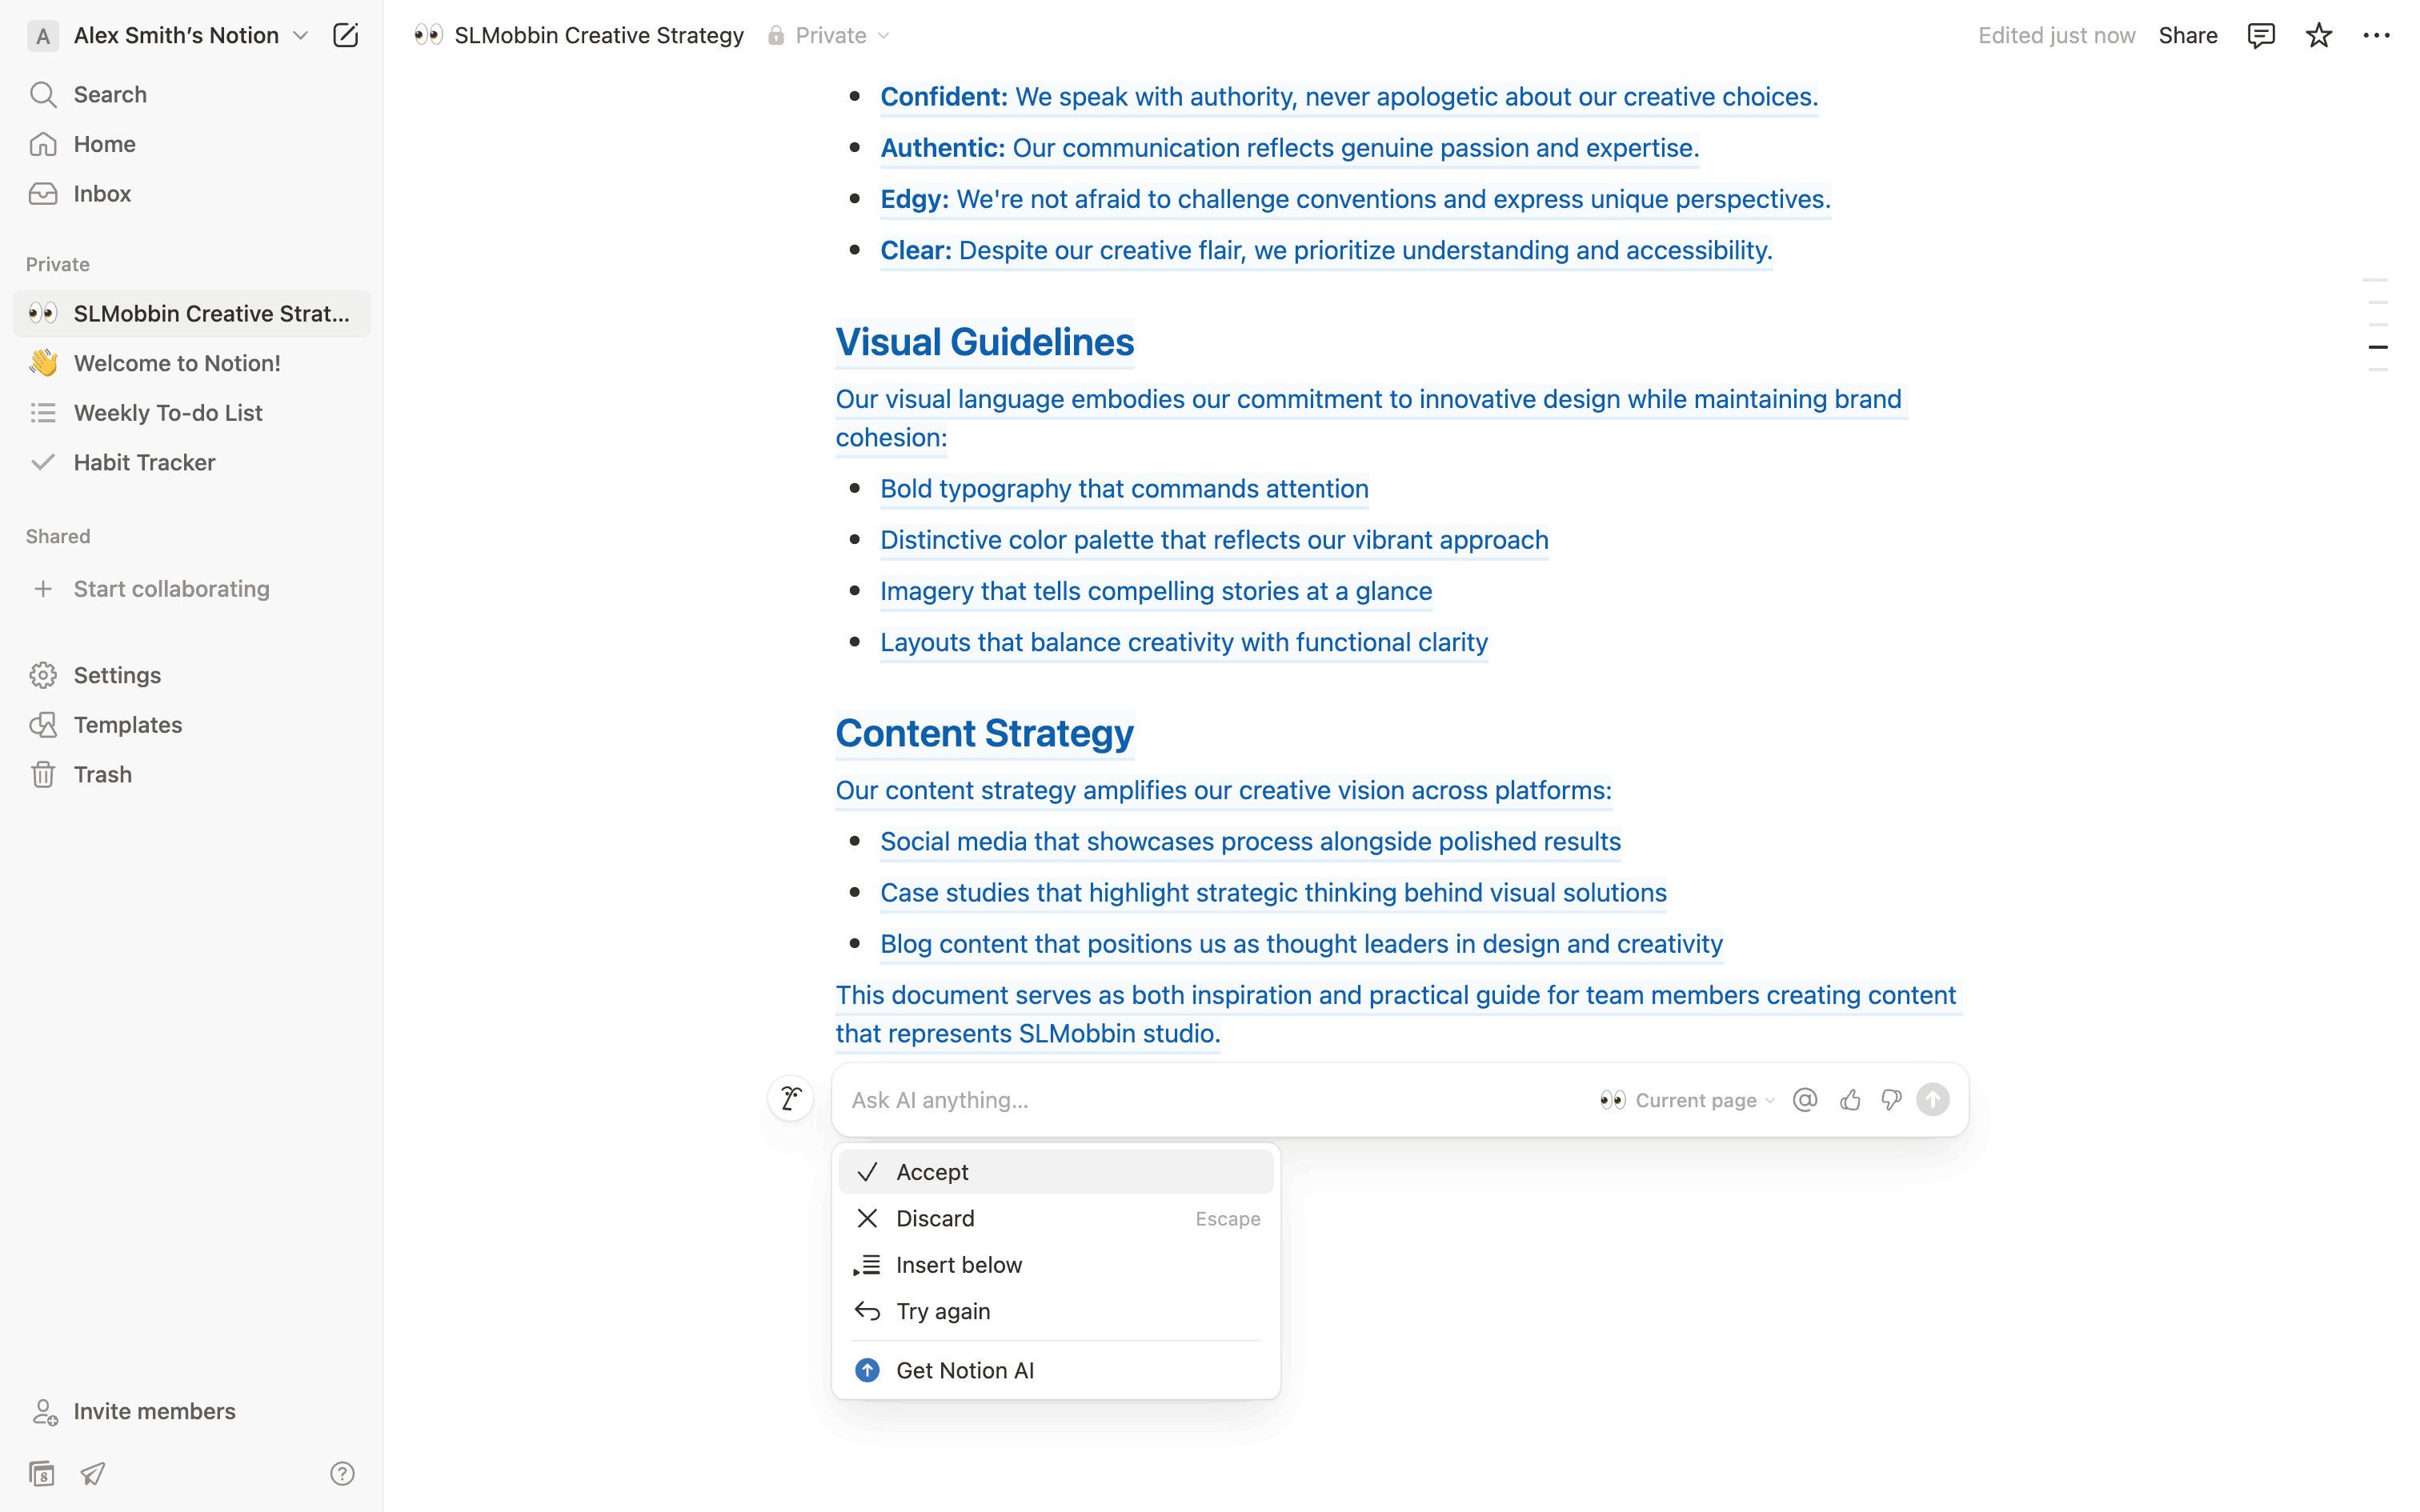Click Invite members in the sidebar

(x=154, y=1411)
